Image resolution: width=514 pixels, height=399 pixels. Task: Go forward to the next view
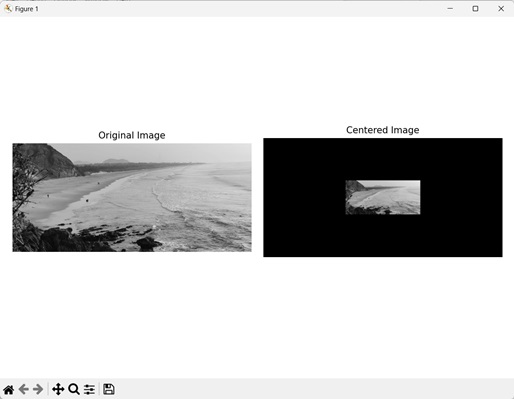[x=38, y=389]
